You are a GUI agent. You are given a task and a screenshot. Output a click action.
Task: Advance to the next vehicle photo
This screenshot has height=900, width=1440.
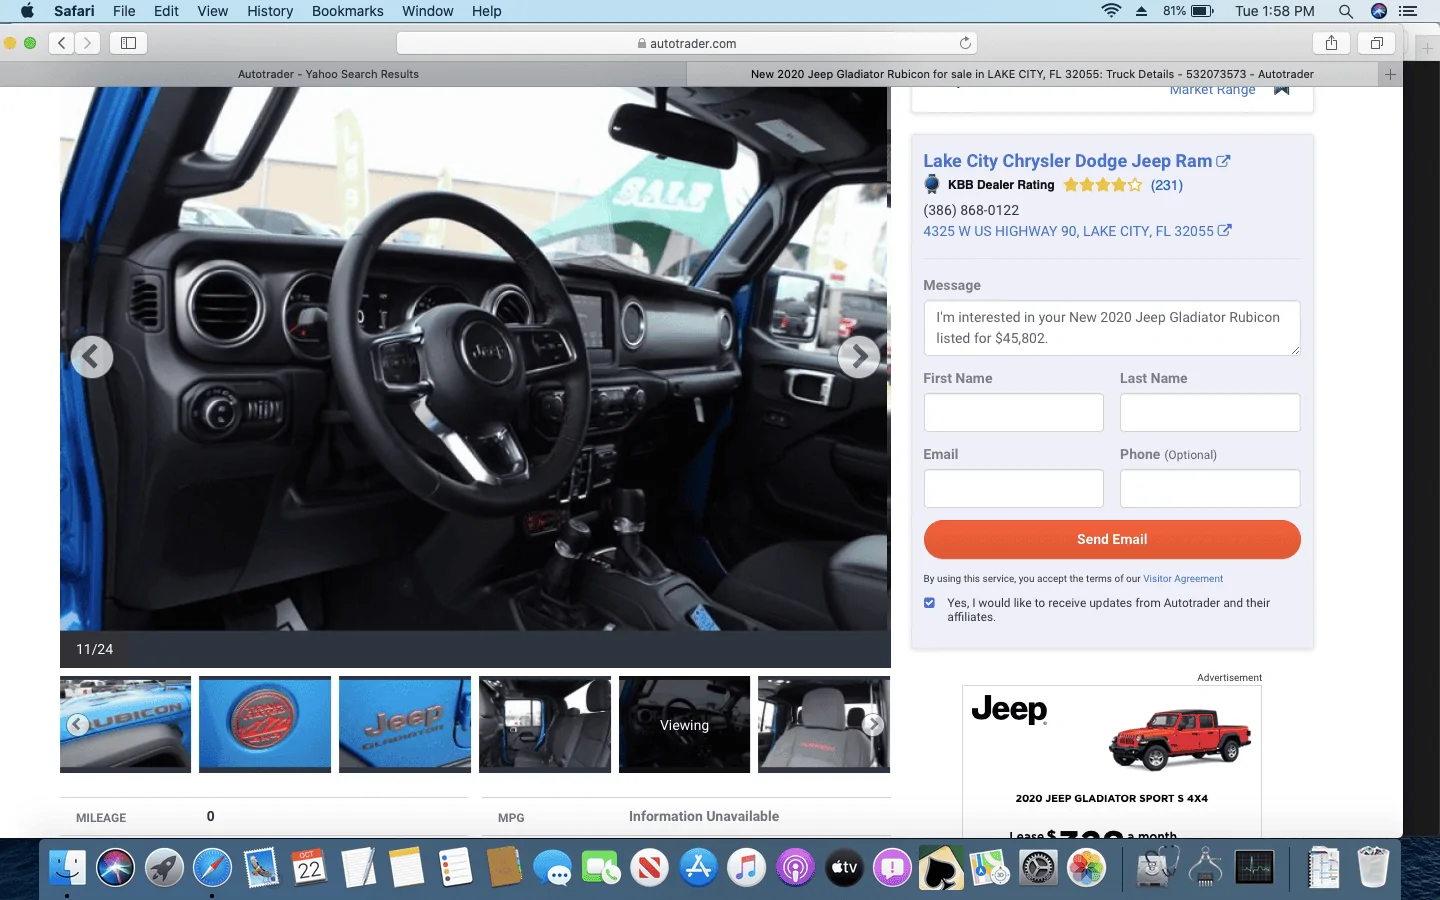(859, 357)
